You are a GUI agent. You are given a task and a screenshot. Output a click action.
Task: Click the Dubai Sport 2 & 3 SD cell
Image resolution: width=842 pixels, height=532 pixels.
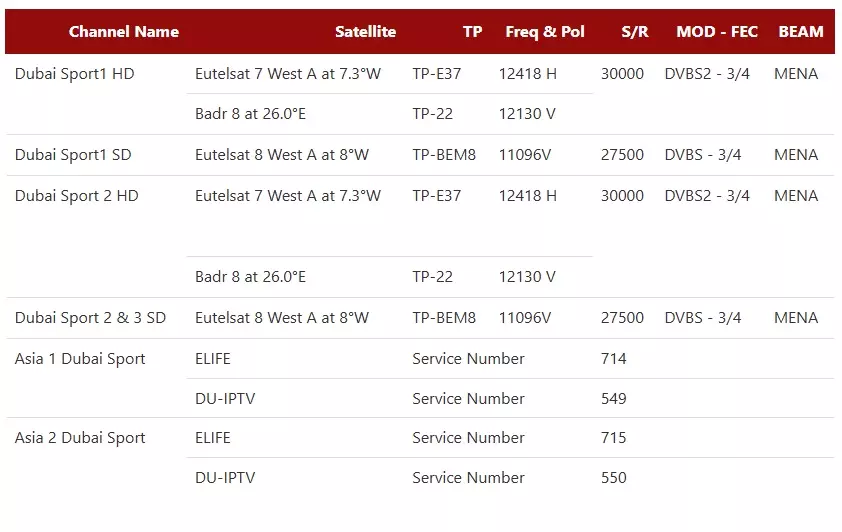91,318
